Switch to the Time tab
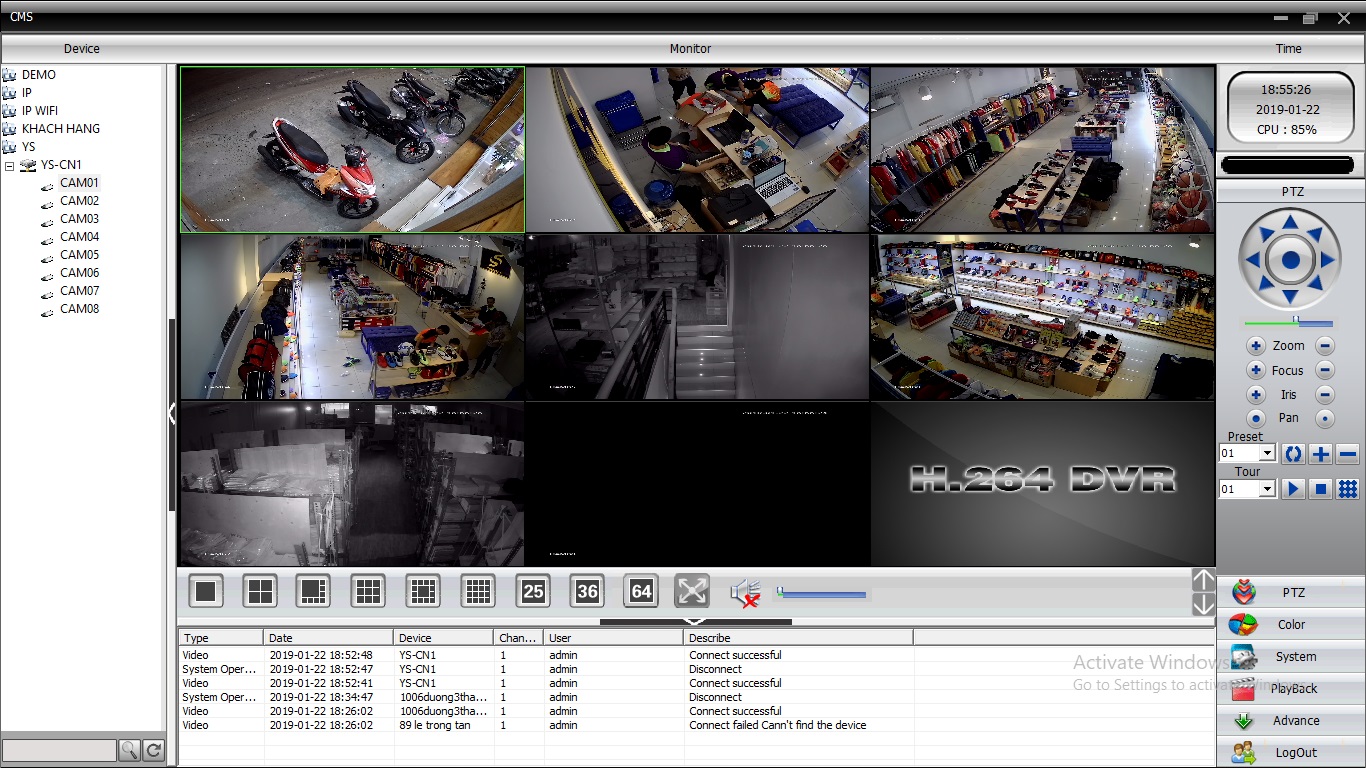Screen dimensions: 1366x768 coord(1288,48)
